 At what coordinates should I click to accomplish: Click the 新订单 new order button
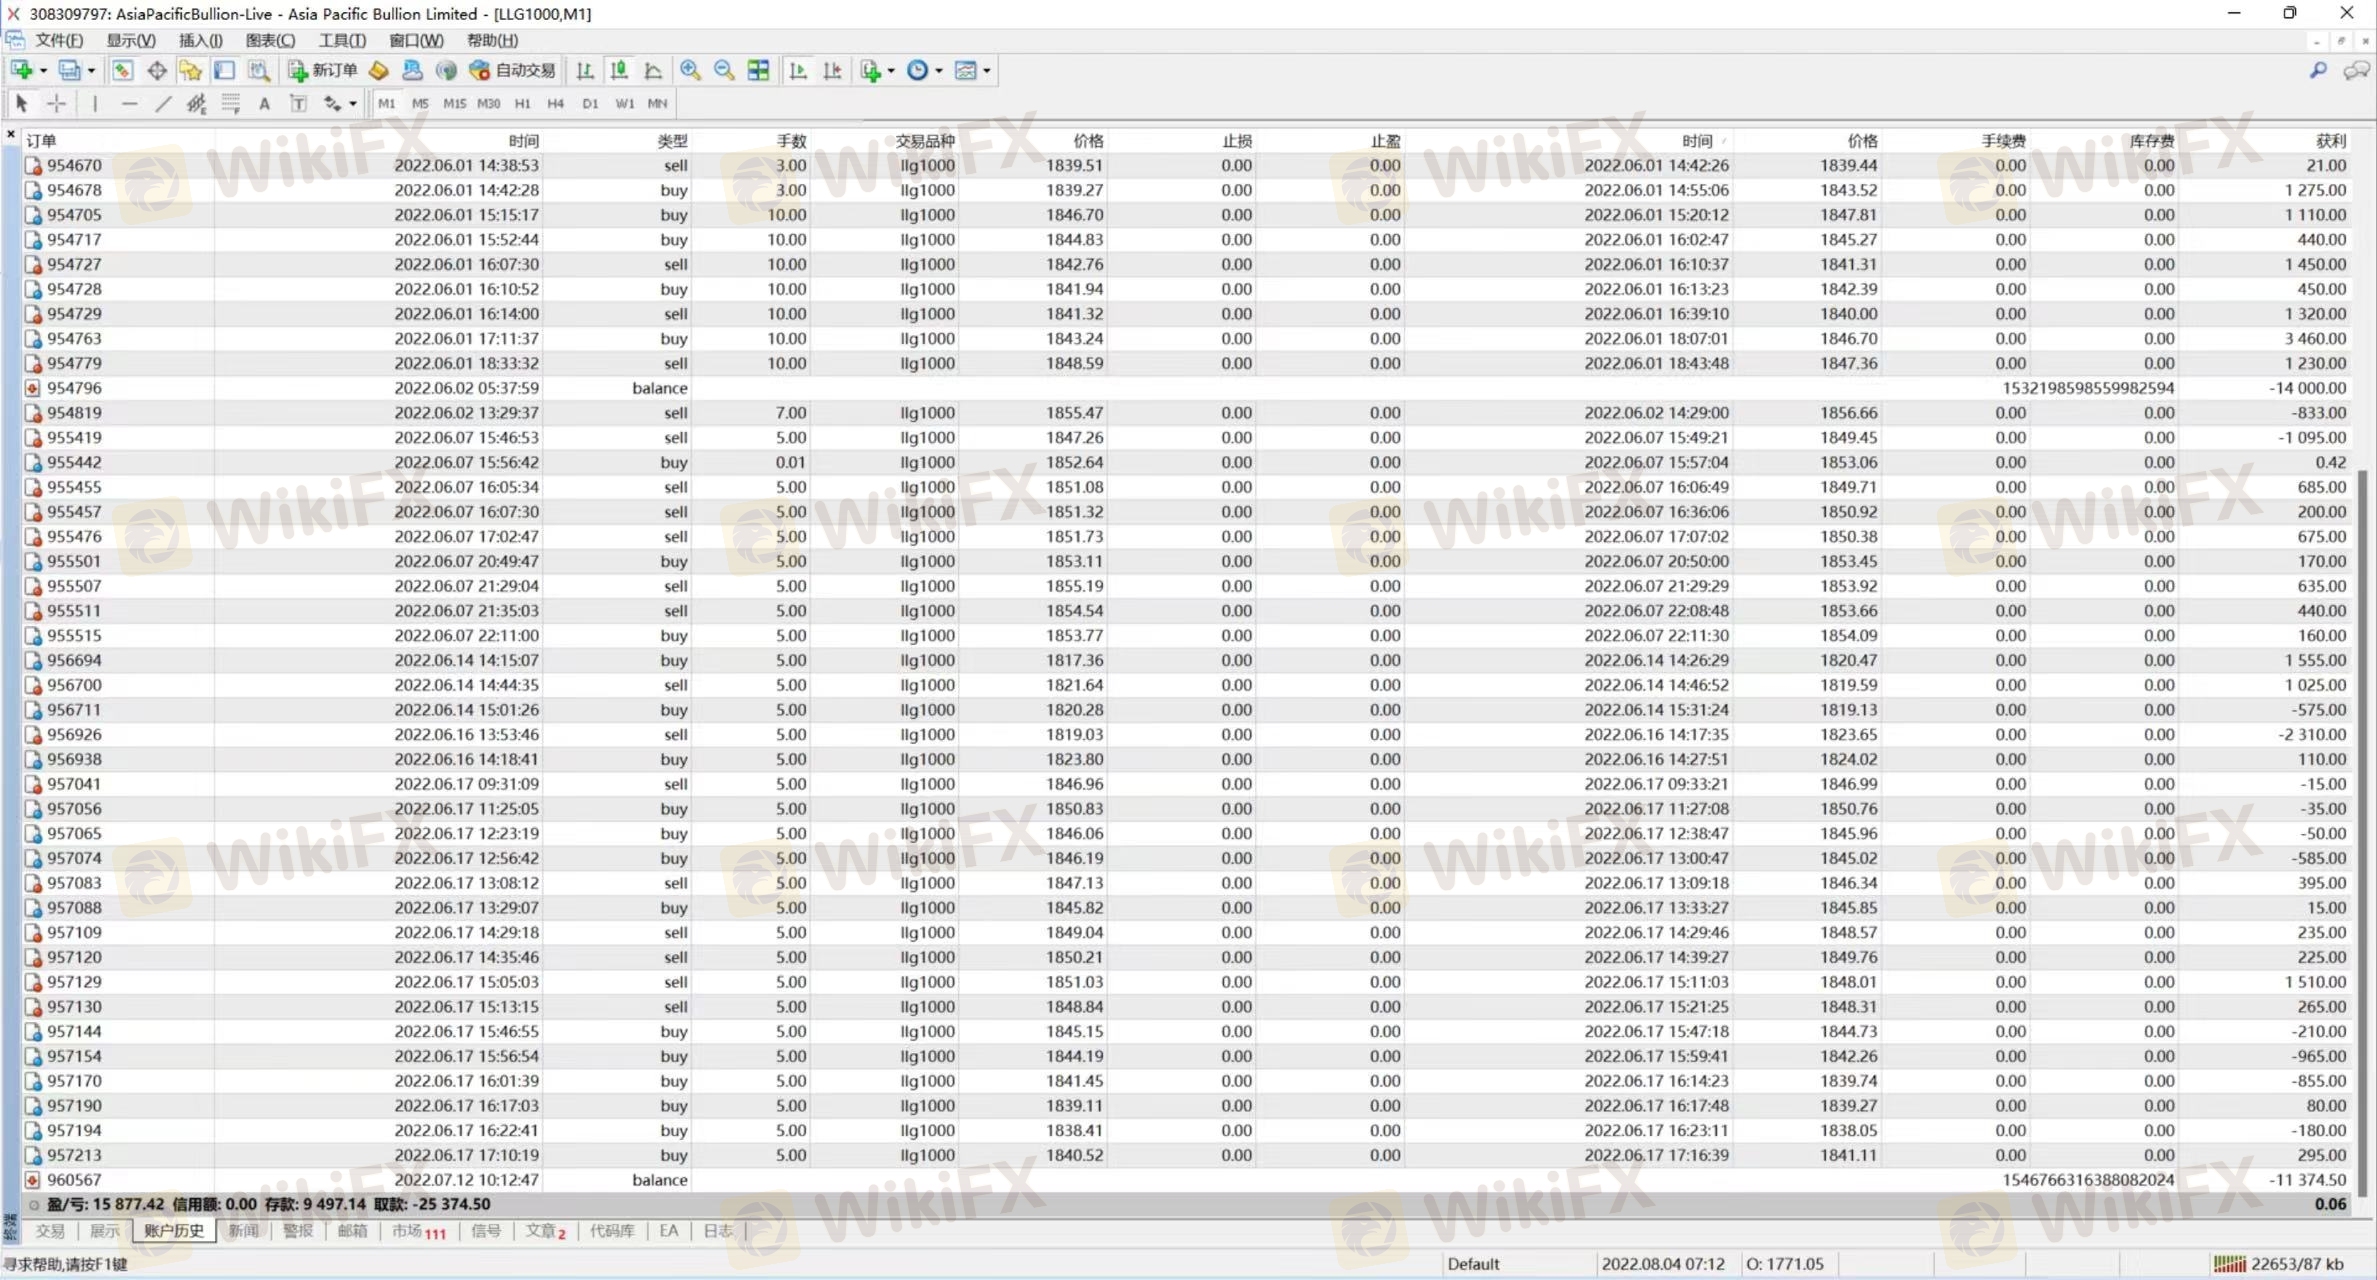[x=322, y=70]
